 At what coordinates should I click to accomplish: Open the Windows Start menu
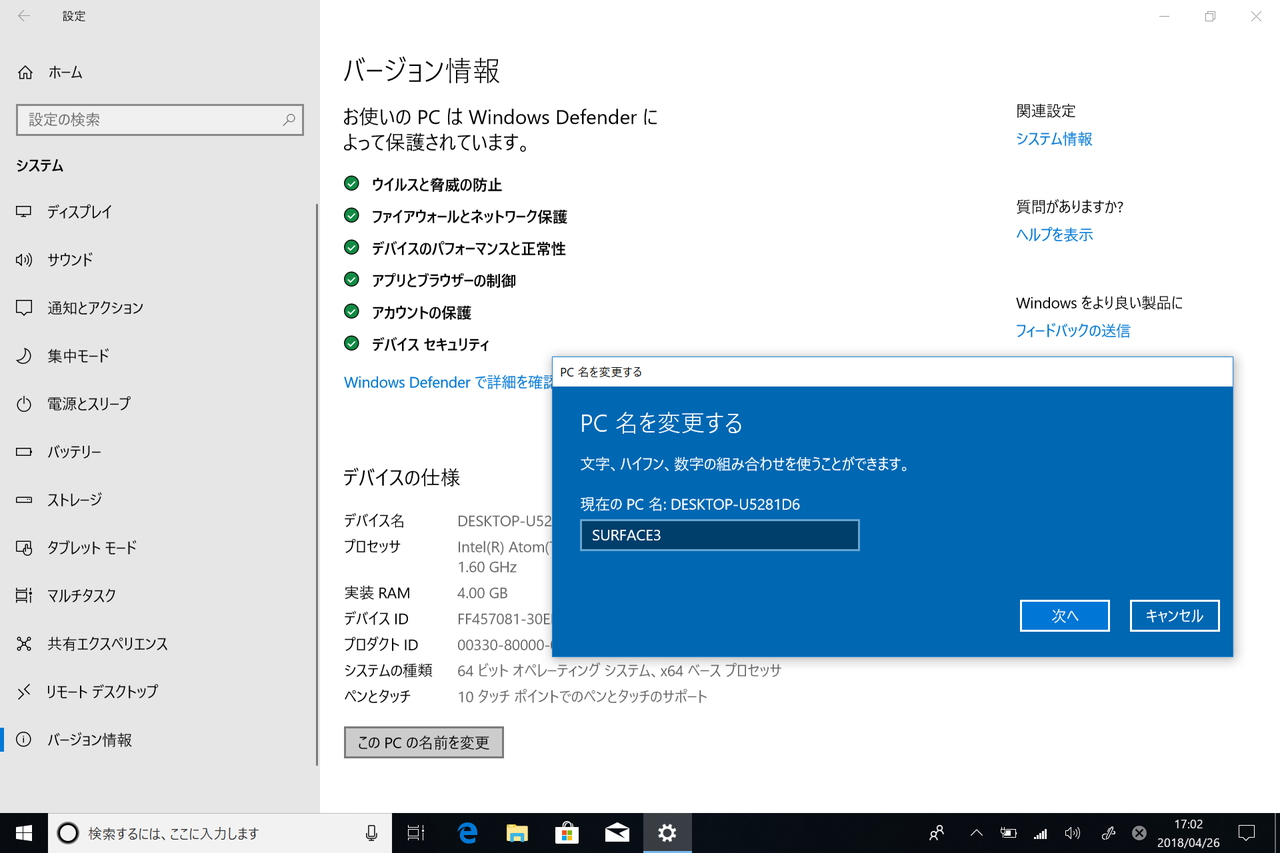[x=24, y=833]
